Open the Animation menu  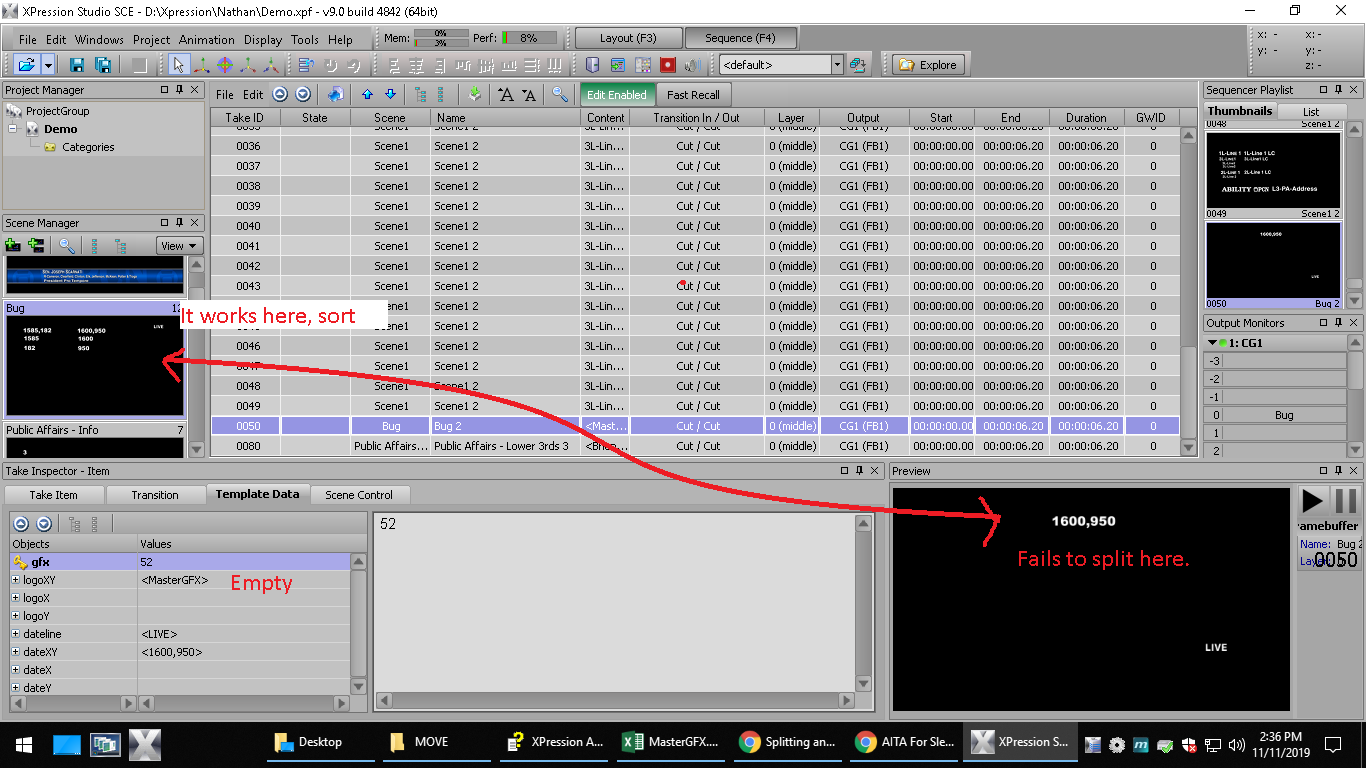click(207, 40)
